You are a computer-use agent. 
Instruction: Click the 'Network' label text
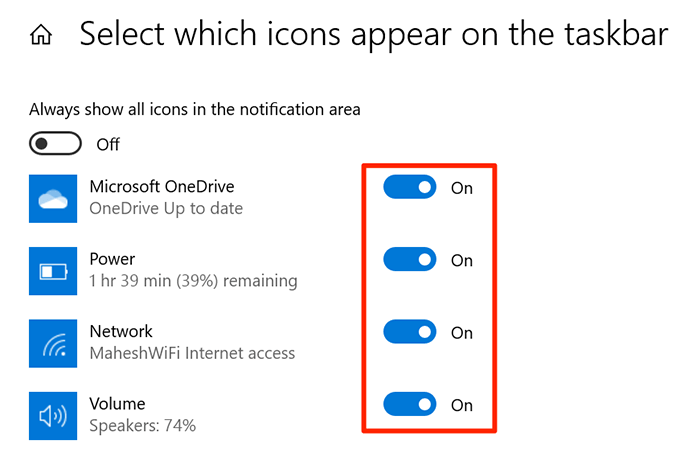pos(121,331)
